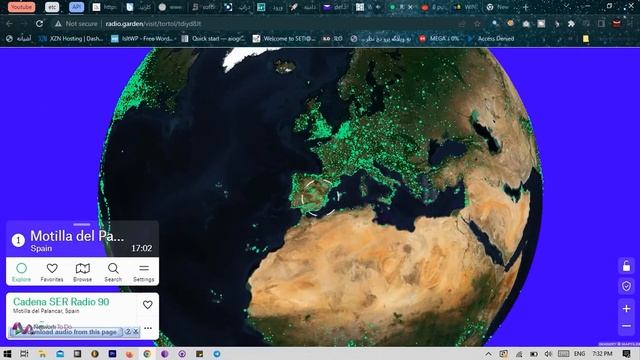Open the Settings tab
640x360 pixels.
pos(144,272)
